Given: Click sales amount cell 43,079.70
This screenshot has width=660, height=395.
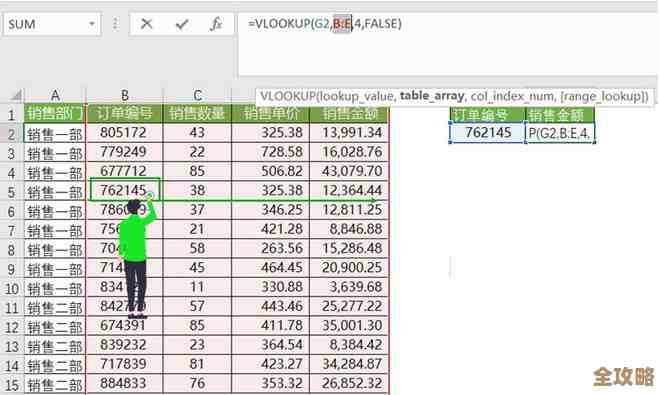Looking at the screenshot, I should point(349,171).
